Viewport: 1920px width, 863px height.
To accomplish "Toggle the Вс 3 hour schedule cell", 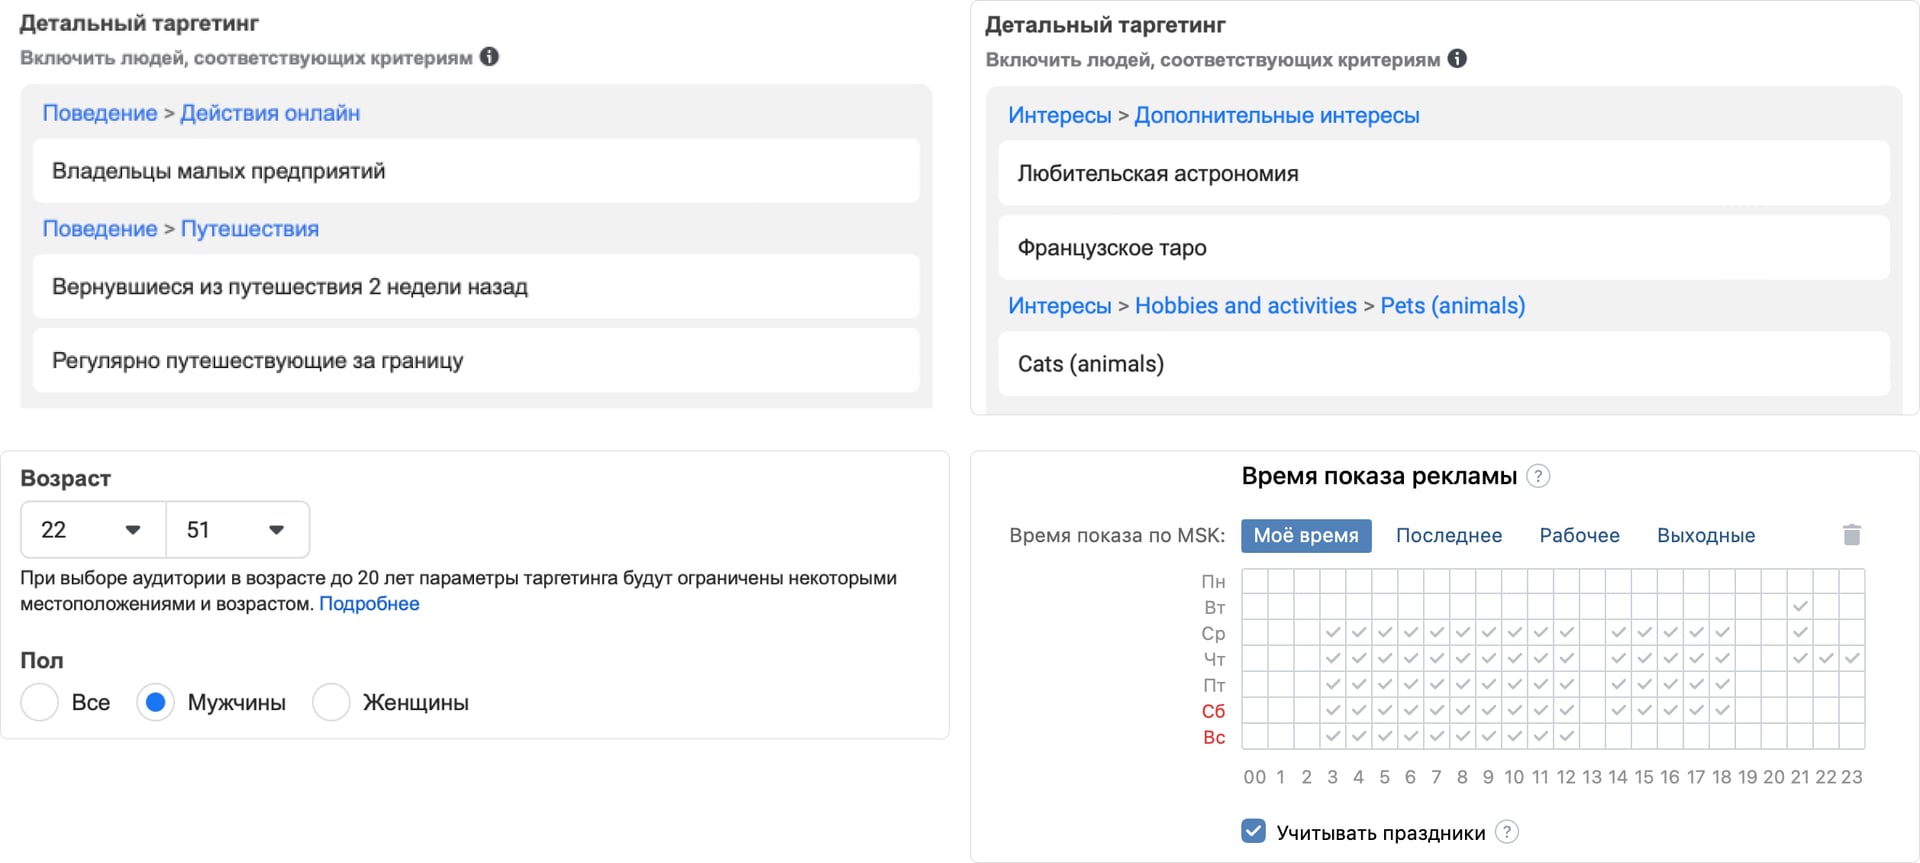I will [x=1332, y=737].
